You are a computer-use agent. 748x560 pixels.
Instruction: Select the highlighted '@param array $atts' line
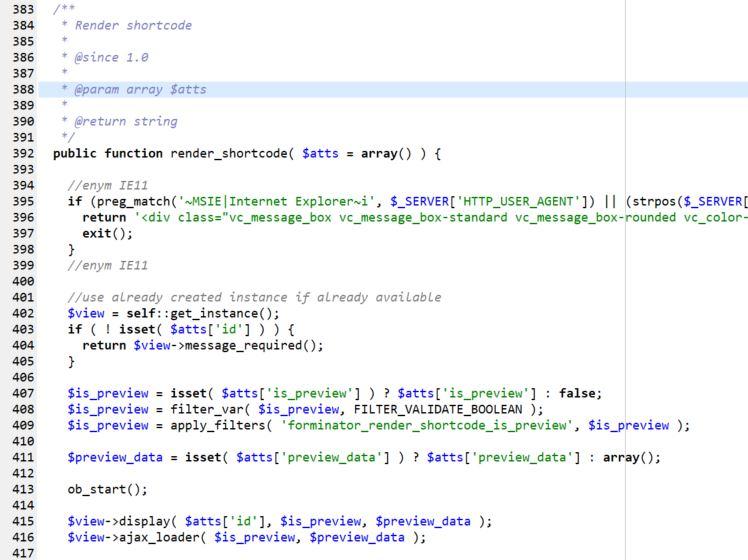coord(393,89)
